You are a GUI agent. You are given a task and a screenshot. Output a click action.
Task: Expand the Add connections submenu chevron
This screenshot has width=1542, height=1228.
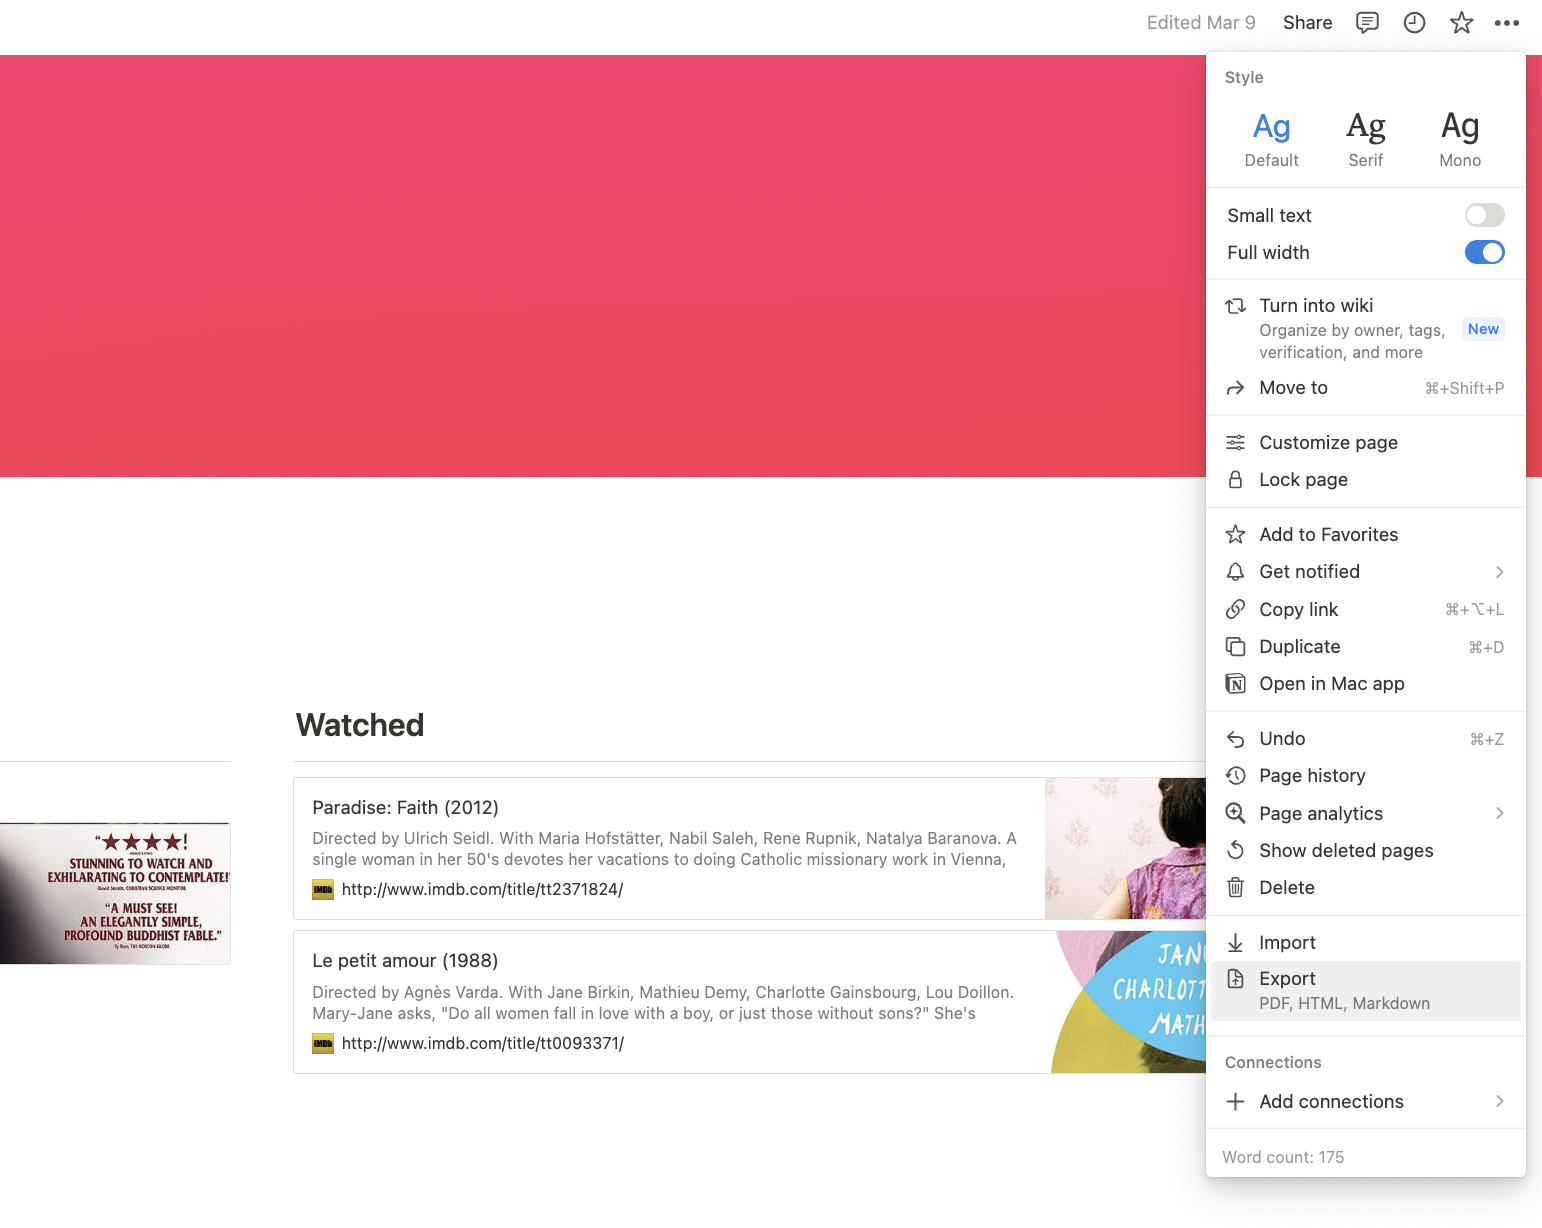coord(1499,1102)
